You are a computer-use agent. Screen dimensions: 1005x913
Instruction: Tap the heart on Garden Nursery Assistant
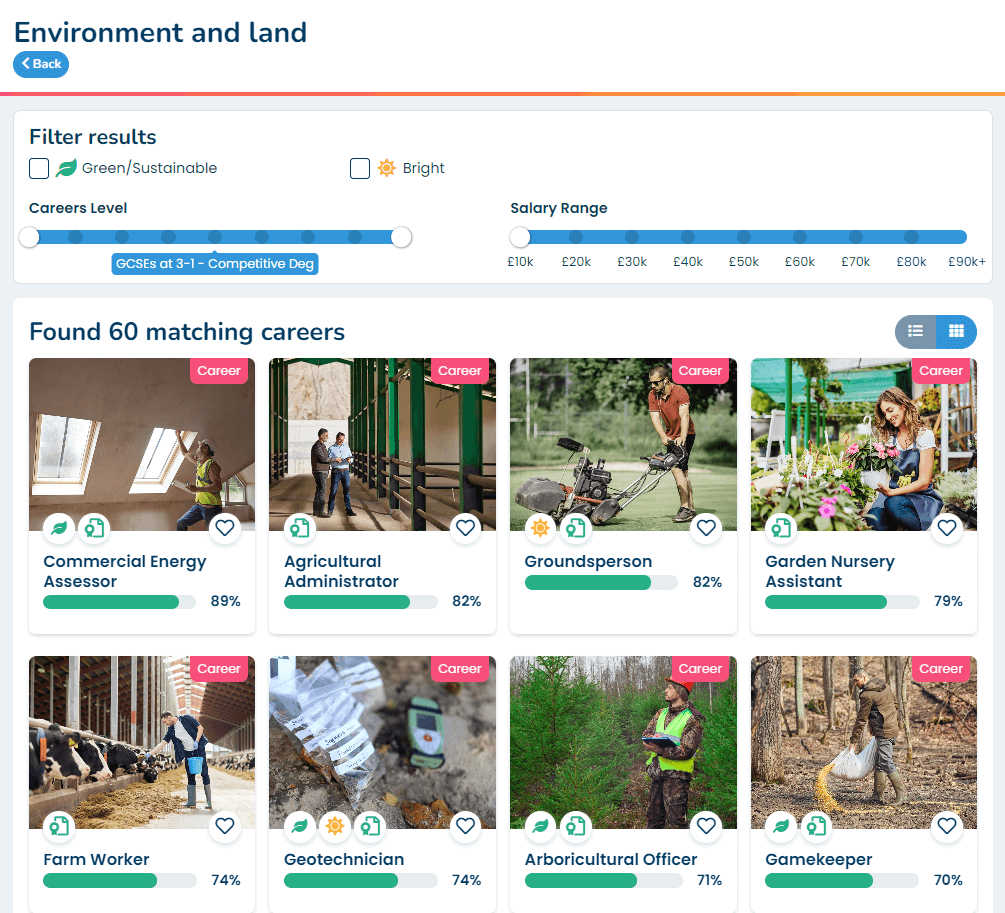click(x=947, y=528)
